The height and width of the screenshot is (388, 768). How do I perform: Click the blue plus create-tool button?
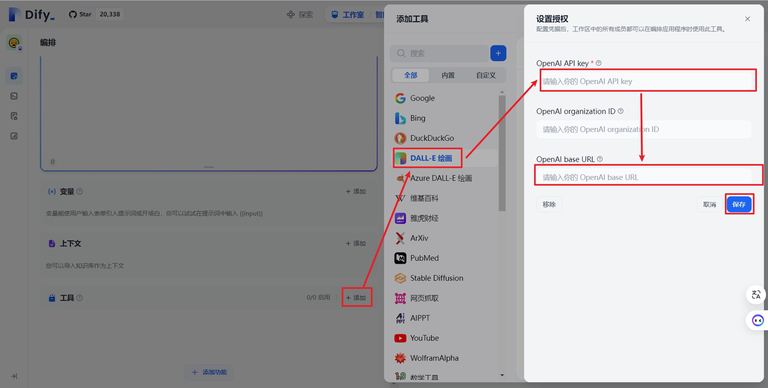point(498,53)
